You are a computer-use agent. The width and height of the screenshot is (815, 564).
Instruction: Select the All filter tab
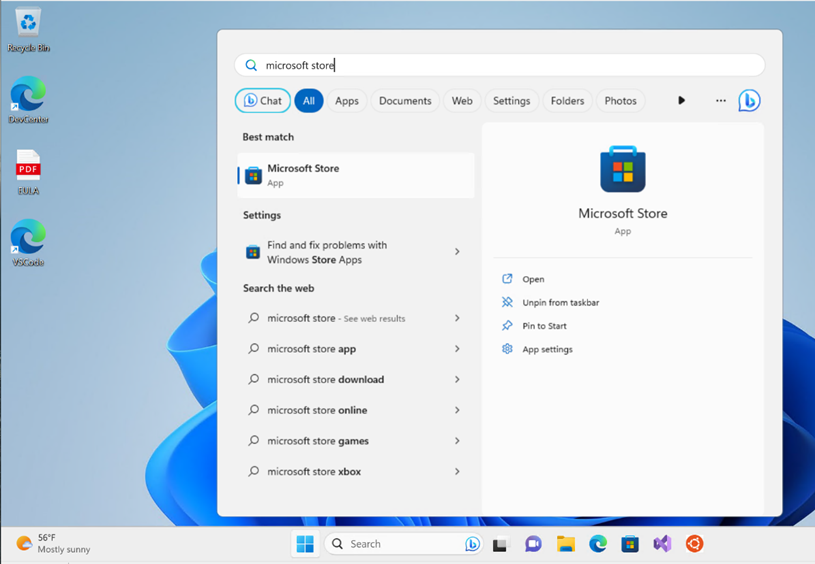coord(309,101)
